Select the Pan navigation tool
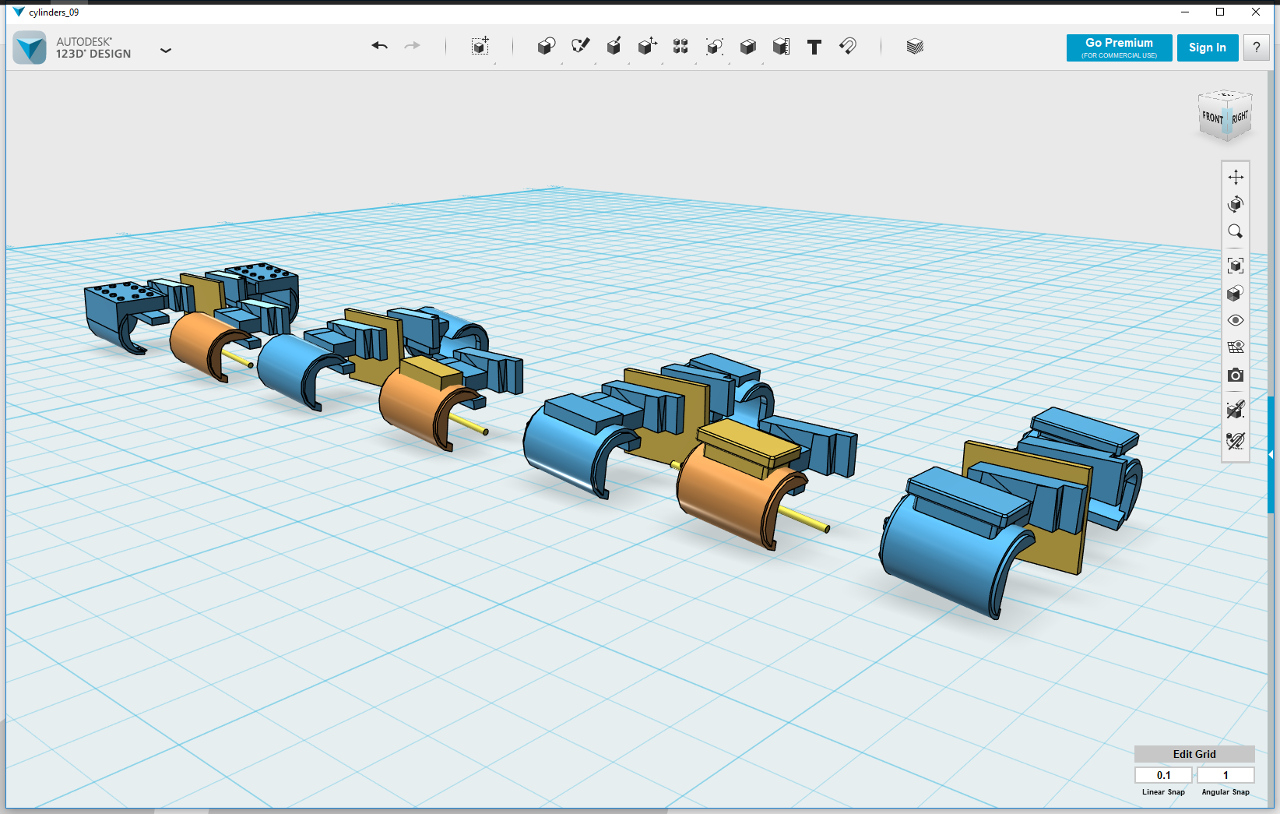The height and width of the screenshot is (814, 1280). coord(1236,177)
